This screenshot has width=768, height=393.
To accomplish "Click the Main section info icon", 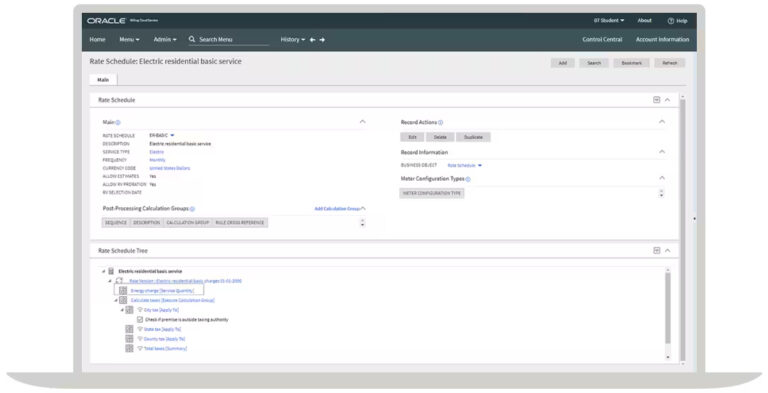I will pyautogui.click(x=118, y=123).
